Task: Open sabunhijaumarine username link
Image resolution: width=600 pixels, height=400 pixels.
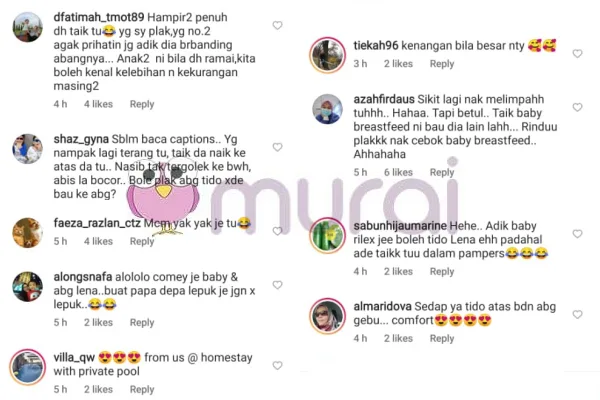Action: pos(400,226)
